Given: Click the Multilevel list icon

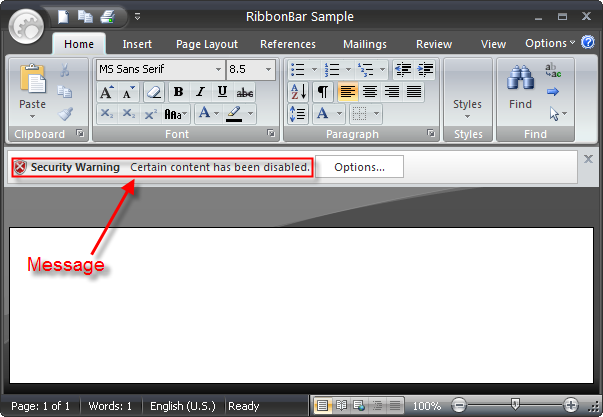Looking at the screenshot, I should click(365, 70).
